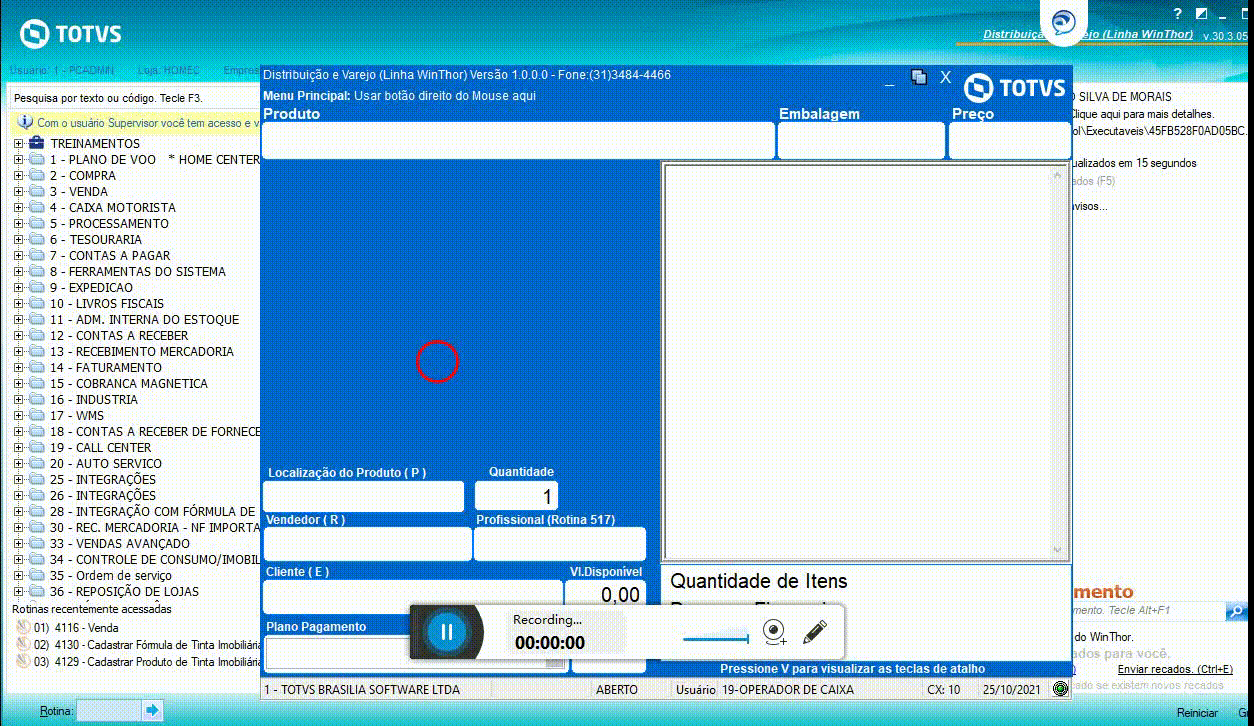Expand the 5 - PROCESSAMENTO node
The width and height of the screenshot is (1254, 726).
pyautogui.click(x=18, y=223)
